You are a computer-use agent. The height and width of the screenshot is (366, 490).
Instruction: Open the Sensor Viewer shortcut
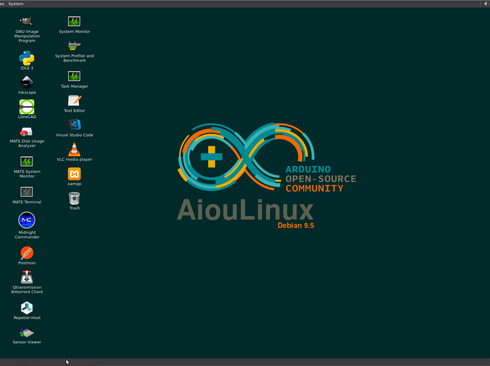pos(27,332)
